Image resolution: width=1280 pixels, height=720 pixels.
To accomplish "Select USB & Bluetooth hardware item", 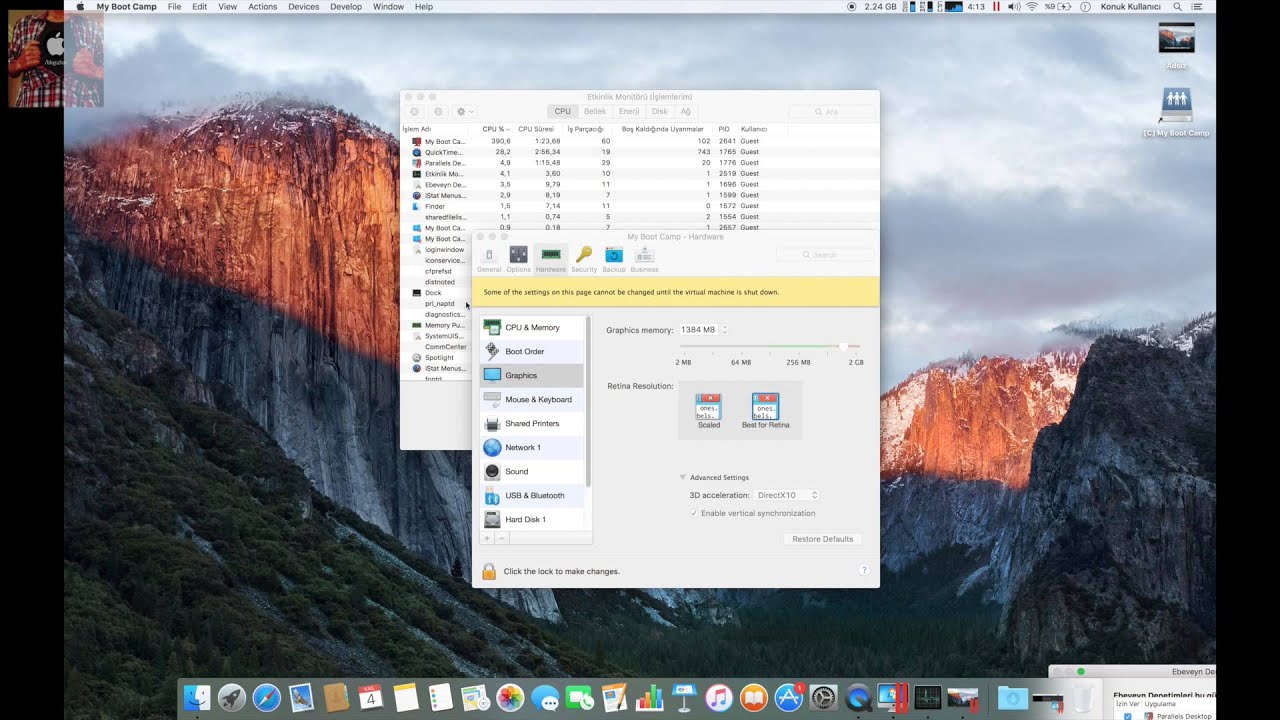I will click(532, 495).
